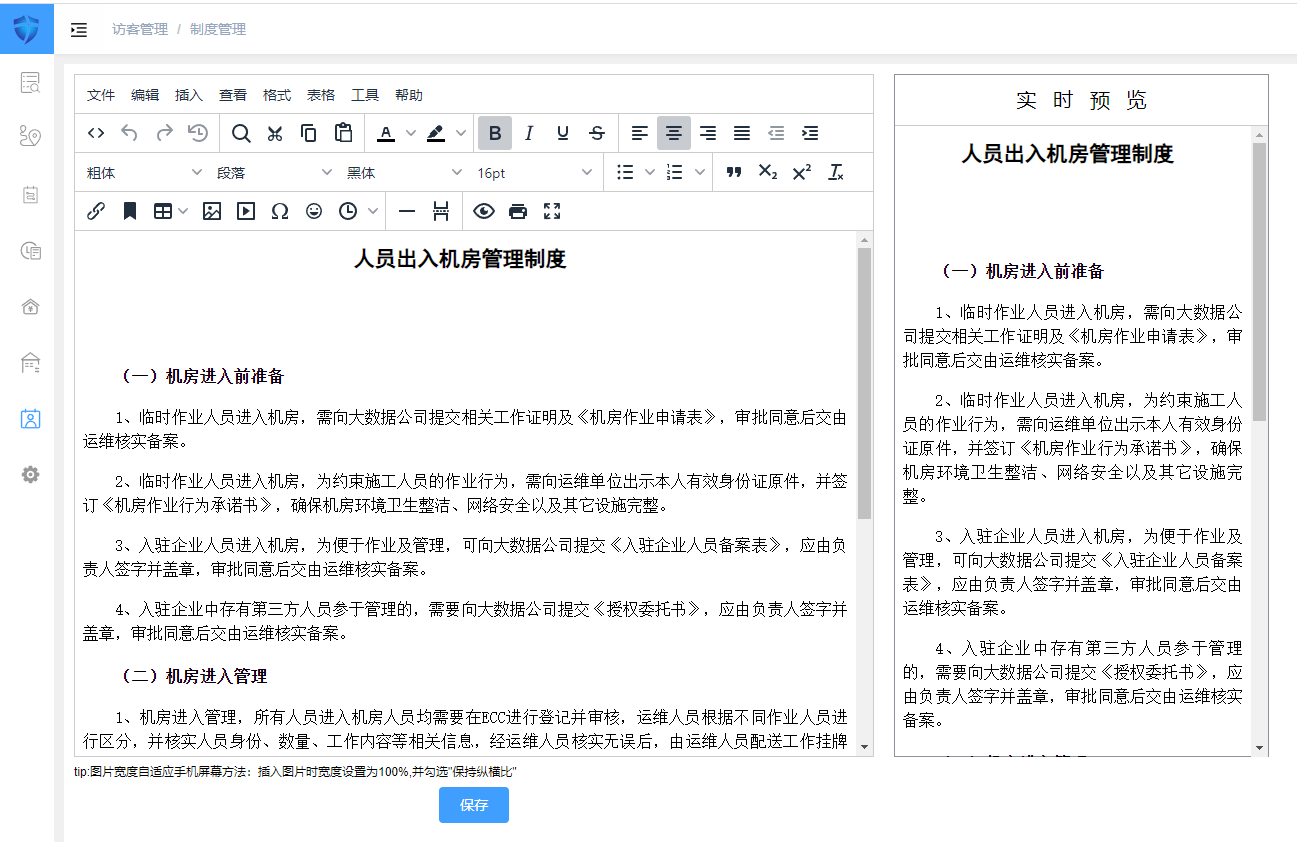Apply subscript formatting

click(x=768, y=173)
